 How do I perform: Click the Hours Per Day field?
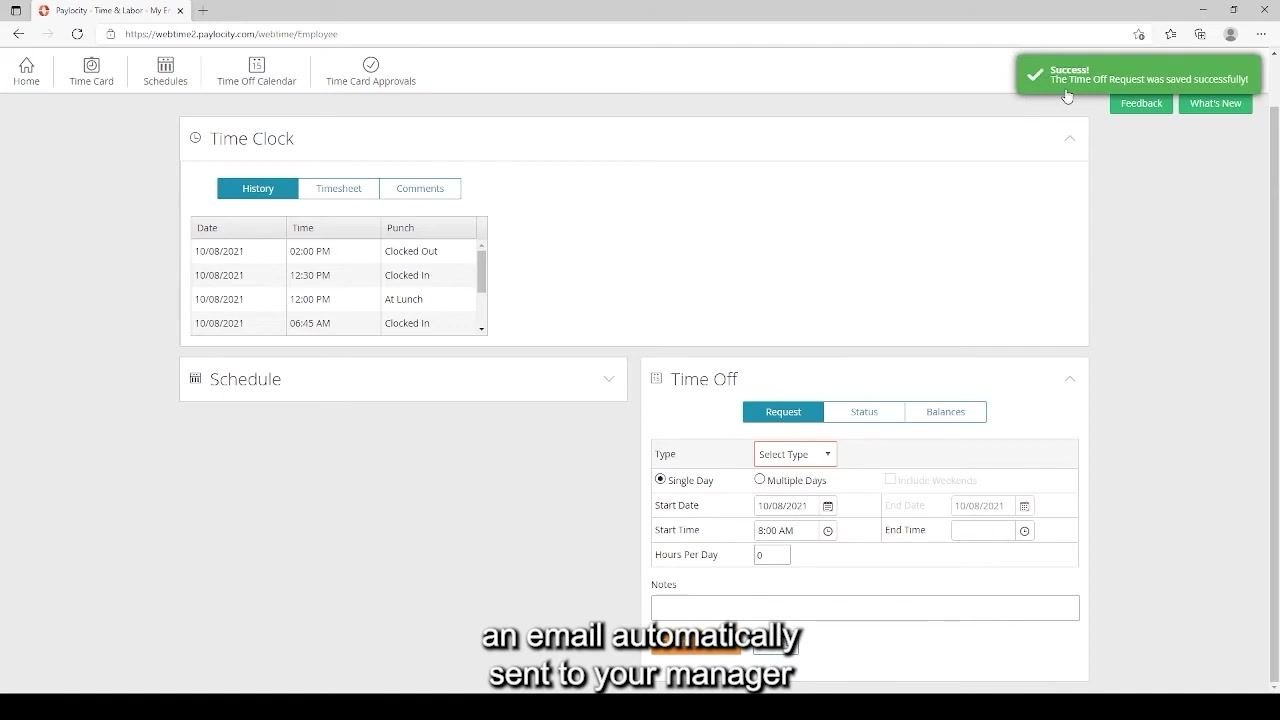[772, 555]
